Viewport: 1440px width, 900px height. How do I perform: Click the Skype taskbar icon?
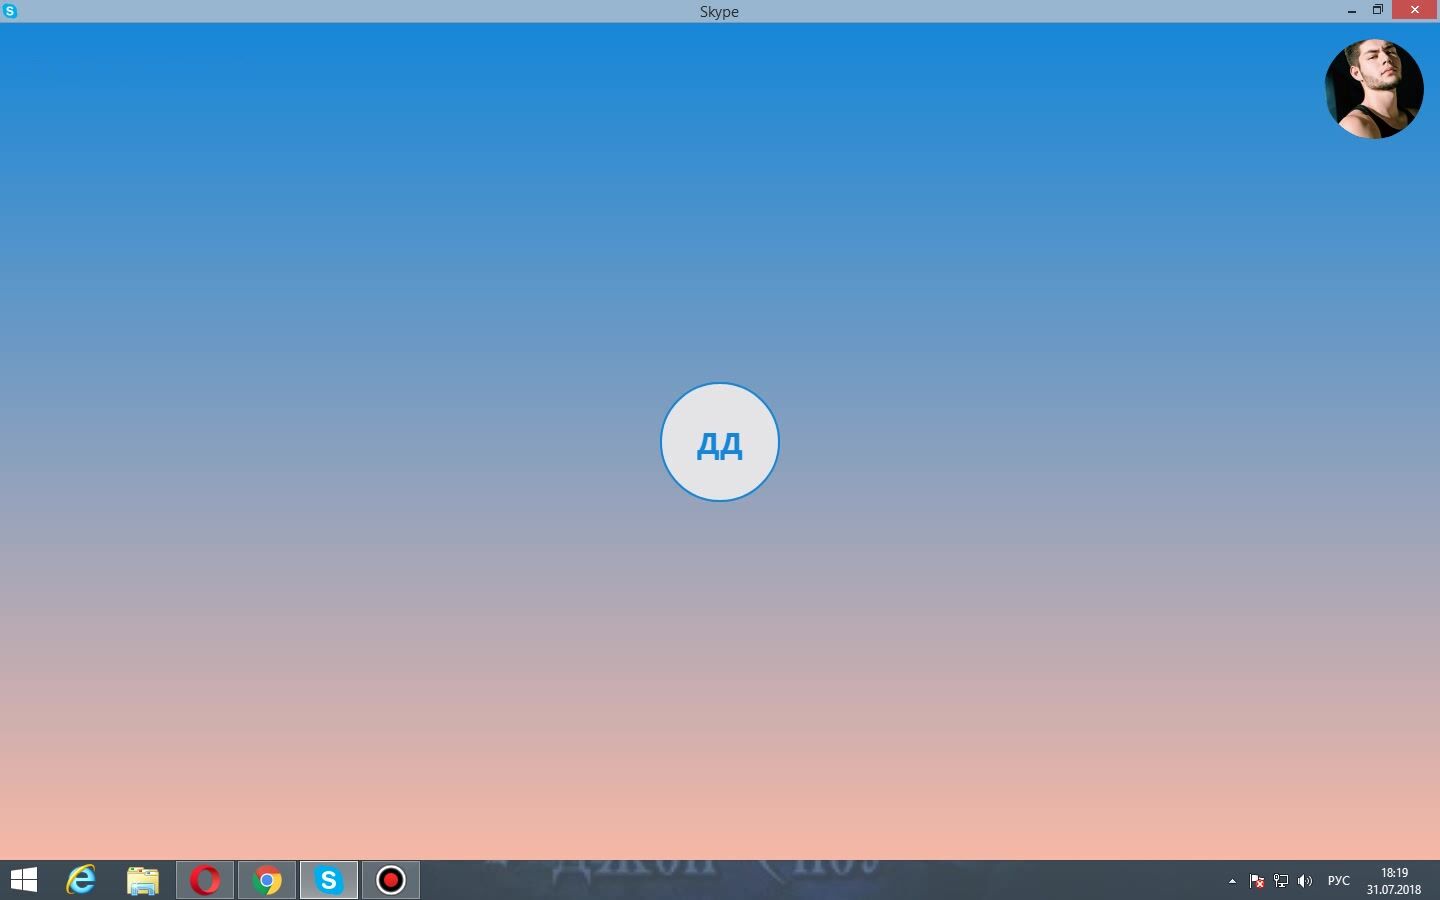pos(329,880)
